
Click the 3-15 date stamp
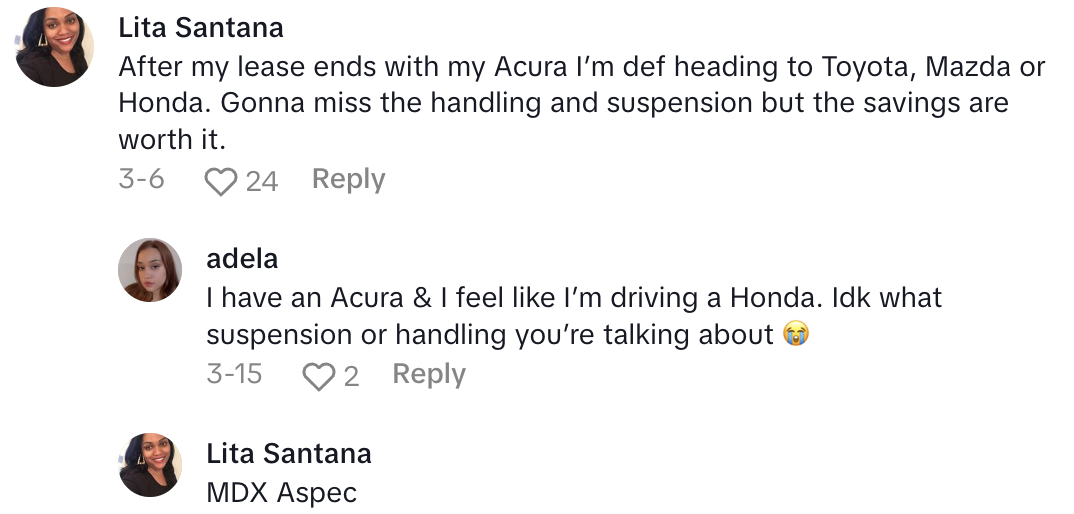coord(234,374)
